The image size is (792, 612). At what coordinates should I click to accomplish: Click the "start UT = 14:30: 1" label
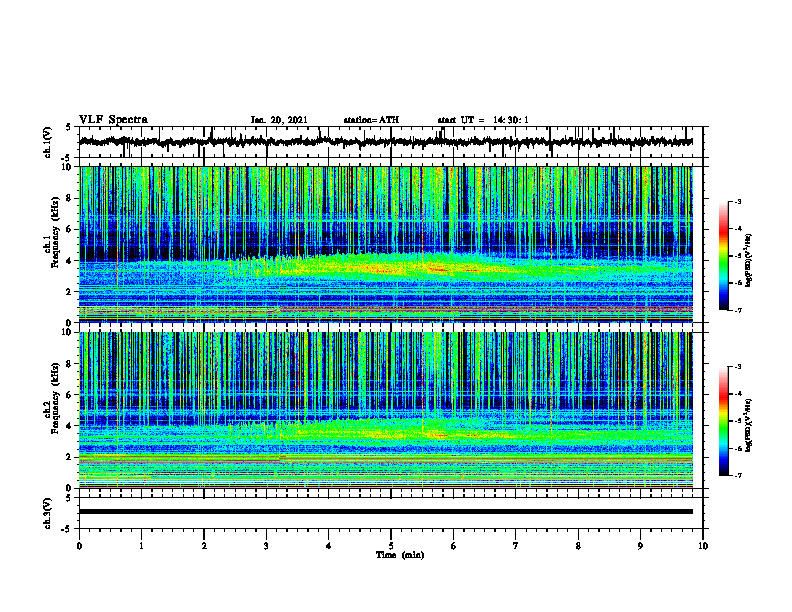pyautogui.click(x=483, y=120)
